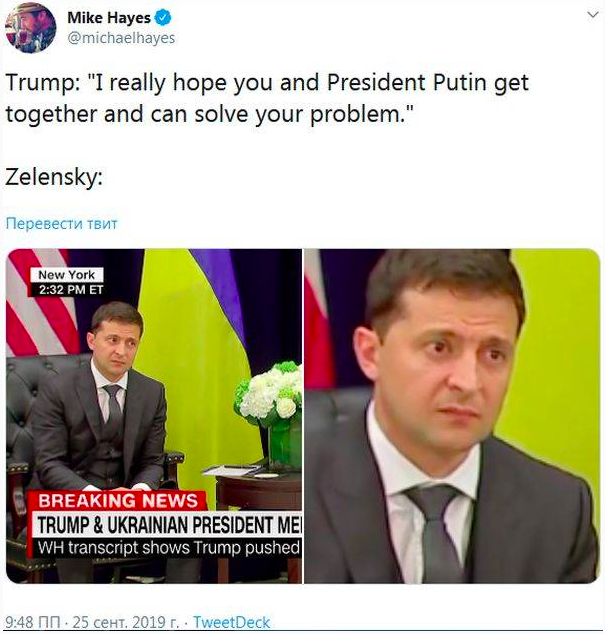Screen dimensions: 605x634
Task: Click the Перевести твит translate link
Action: point(61,223)
